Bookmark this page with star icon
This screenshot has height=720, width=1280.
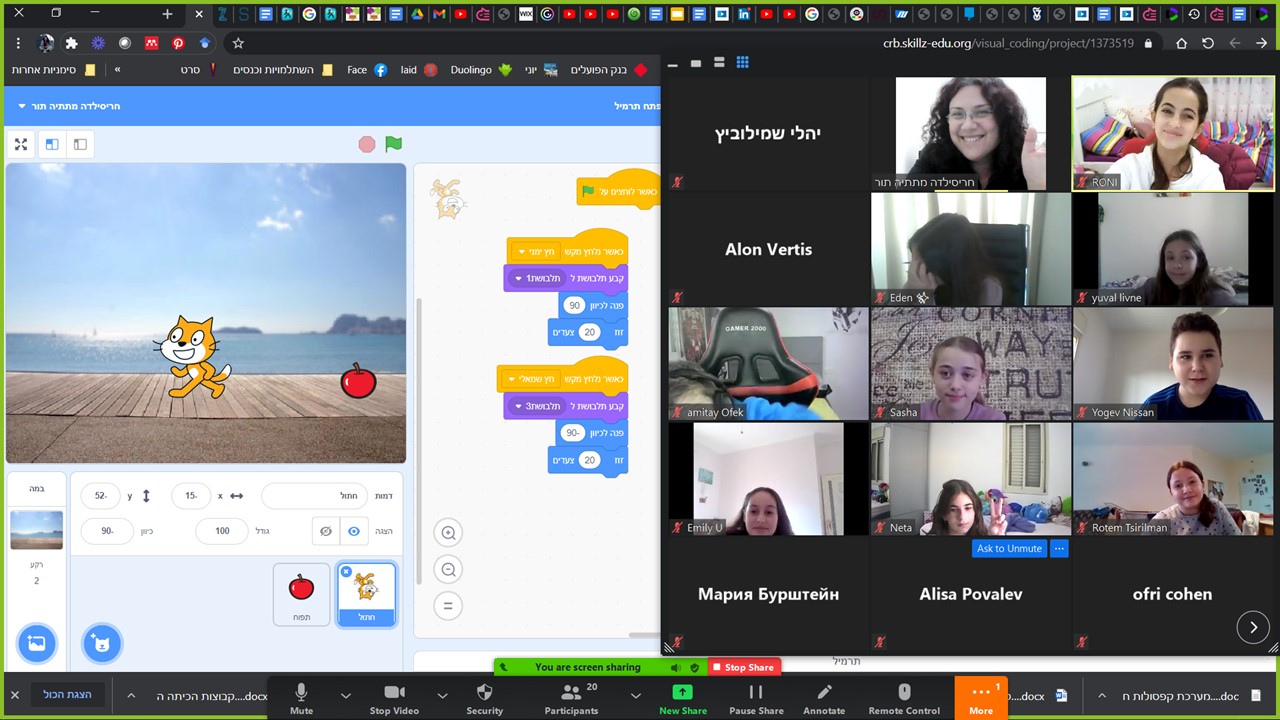point(238,43)
